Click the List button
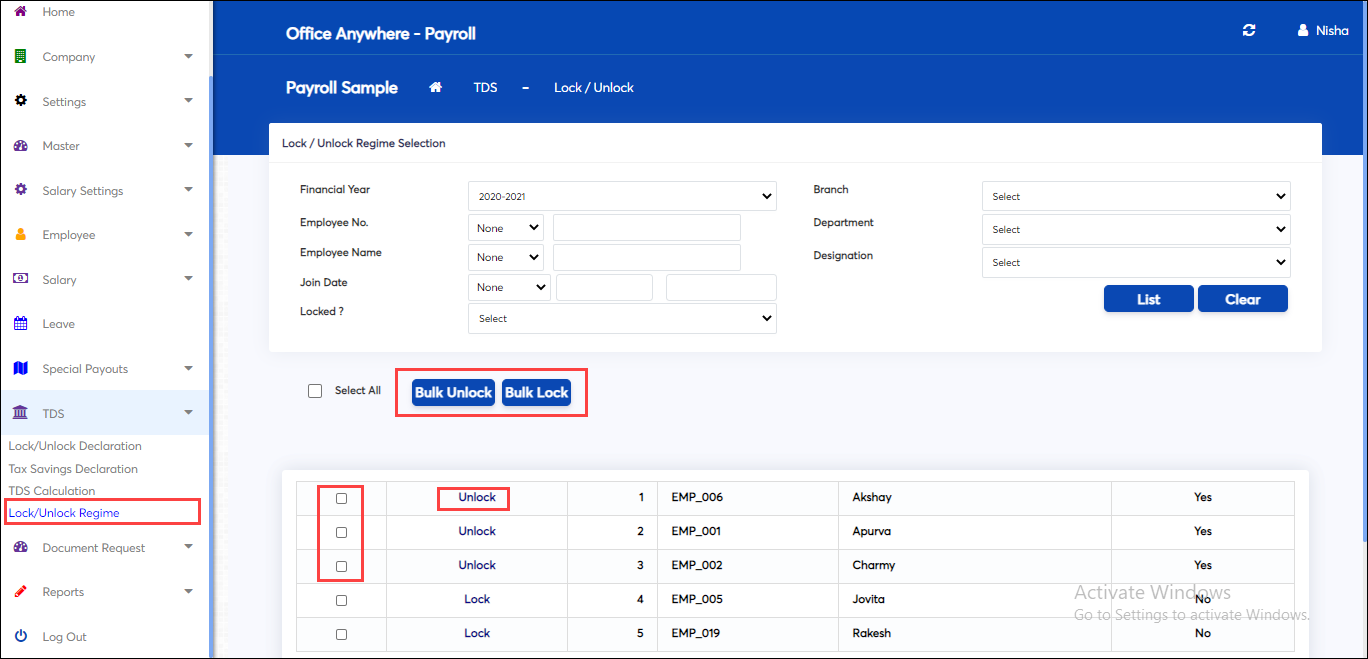Screen dimensions: 1368x659 tap(1149, 299)
